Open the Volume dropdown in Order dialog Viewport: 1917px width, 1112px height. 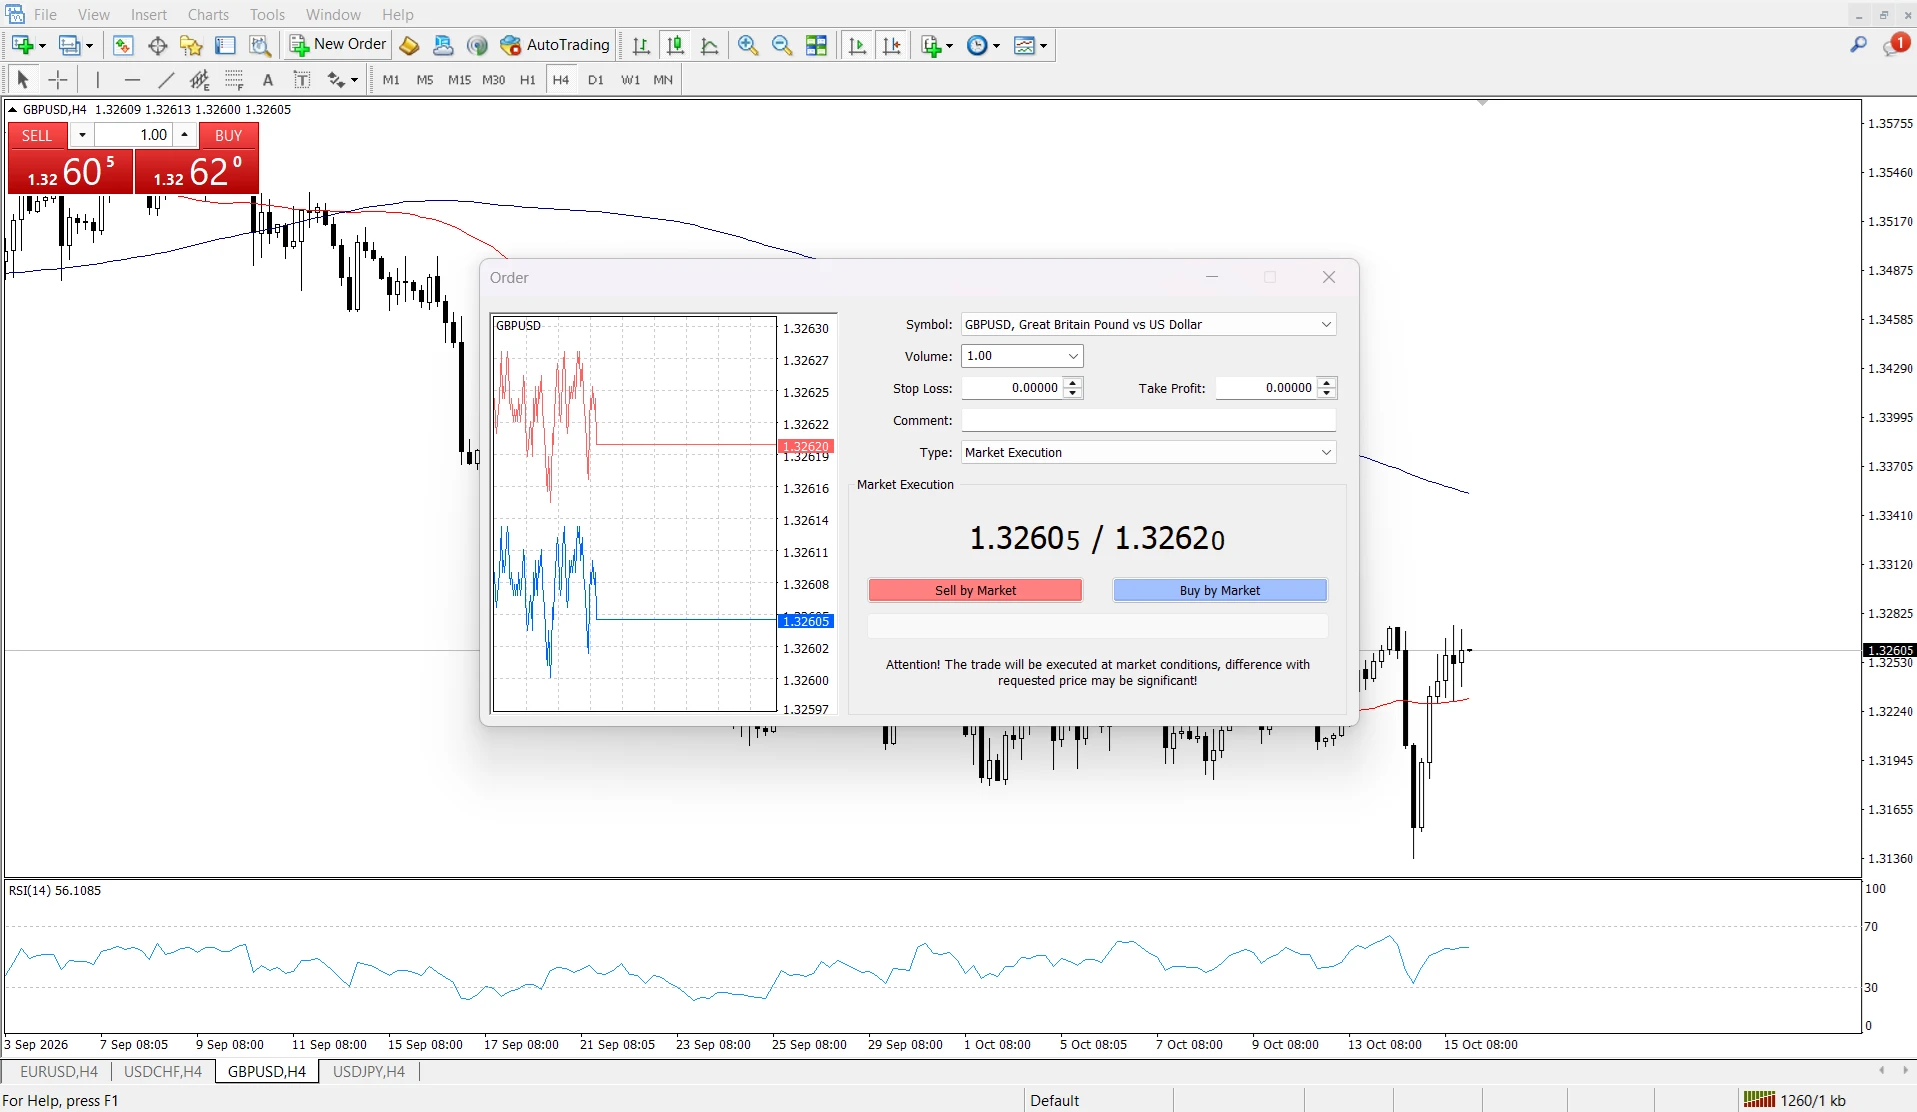tap(1073, 356)
